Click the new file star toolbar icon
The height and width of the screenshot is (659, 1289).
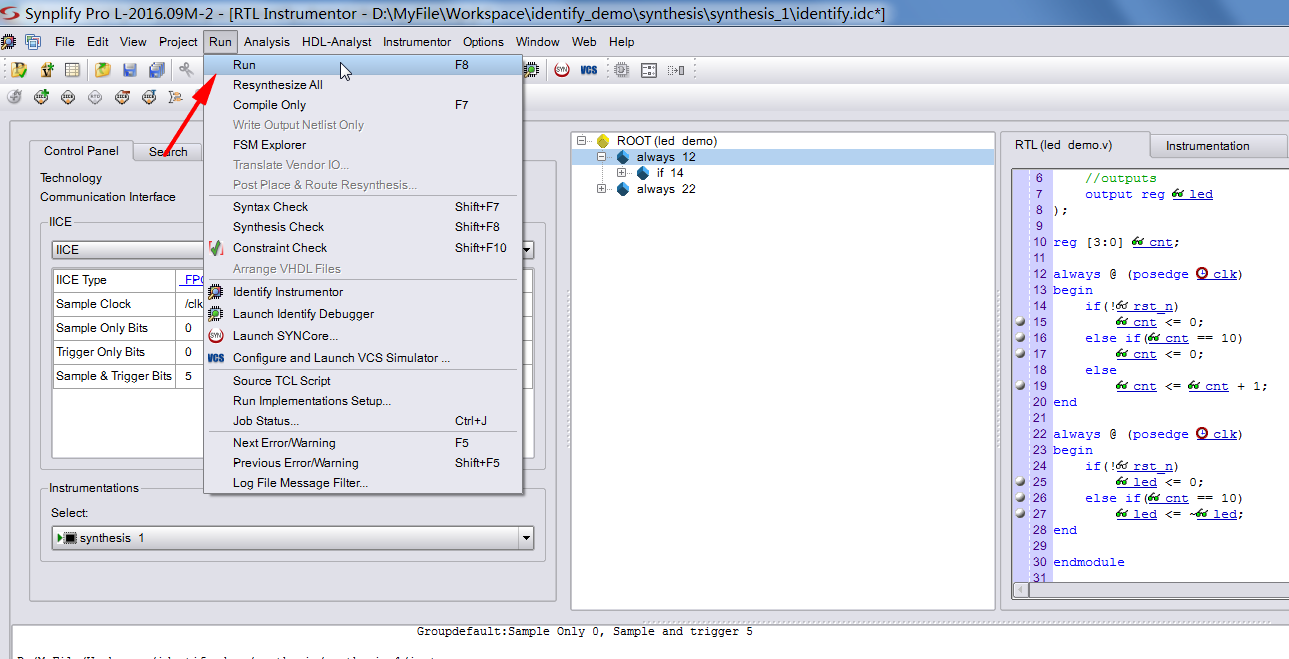click(46, 70)
